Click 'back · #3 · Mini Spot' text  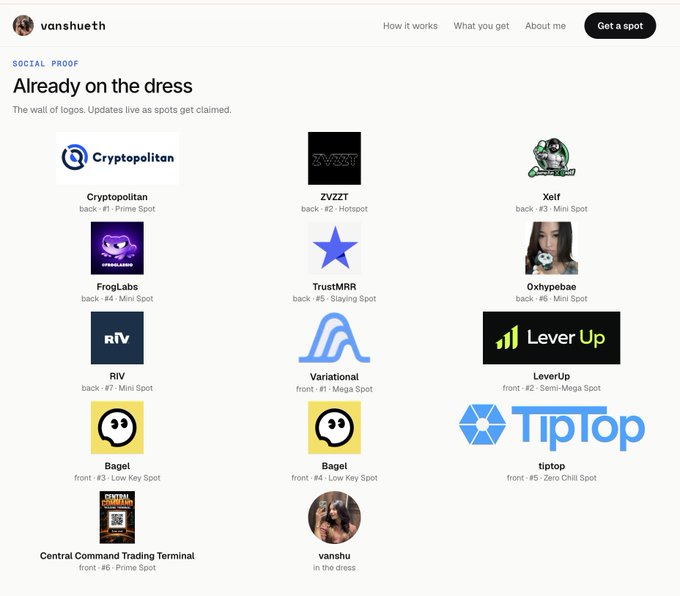[x=552, y=209]
